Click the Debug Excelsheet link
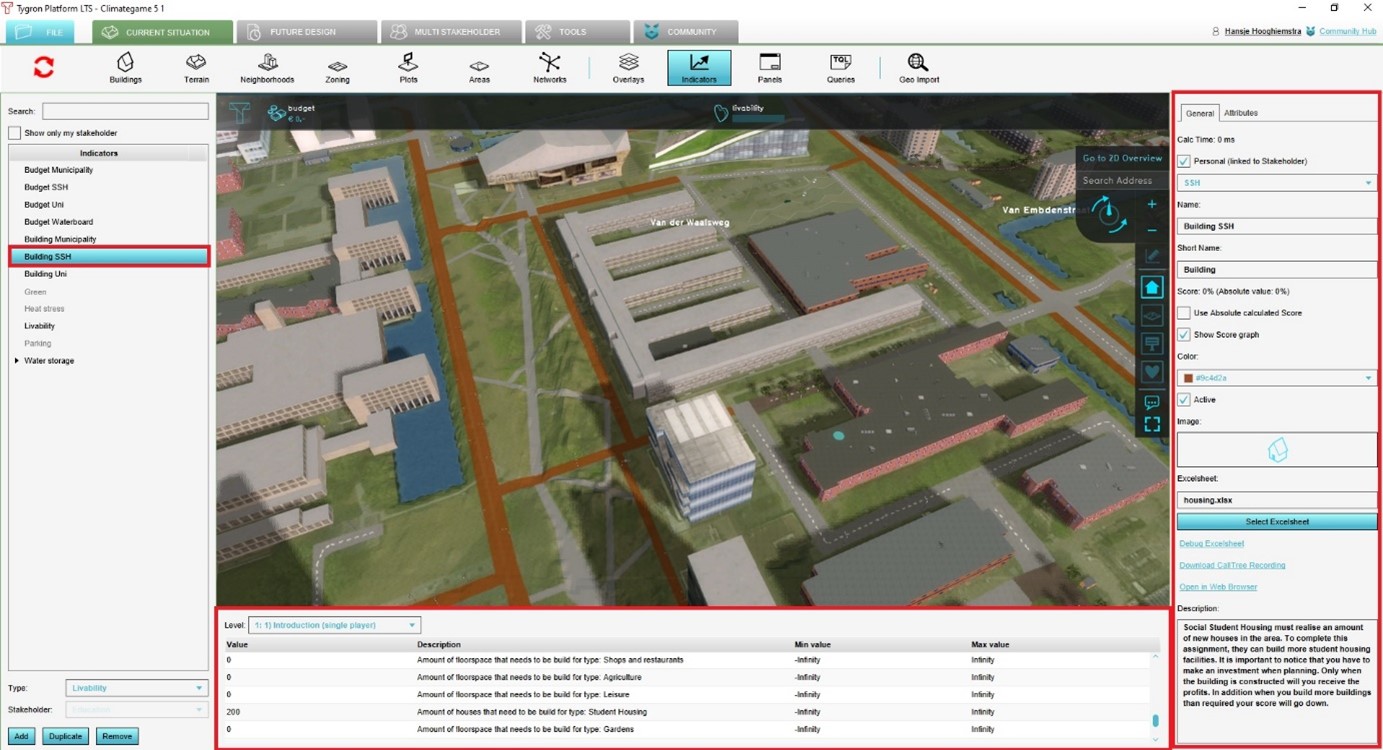The image size is (1383, 750). (1211, 544)
